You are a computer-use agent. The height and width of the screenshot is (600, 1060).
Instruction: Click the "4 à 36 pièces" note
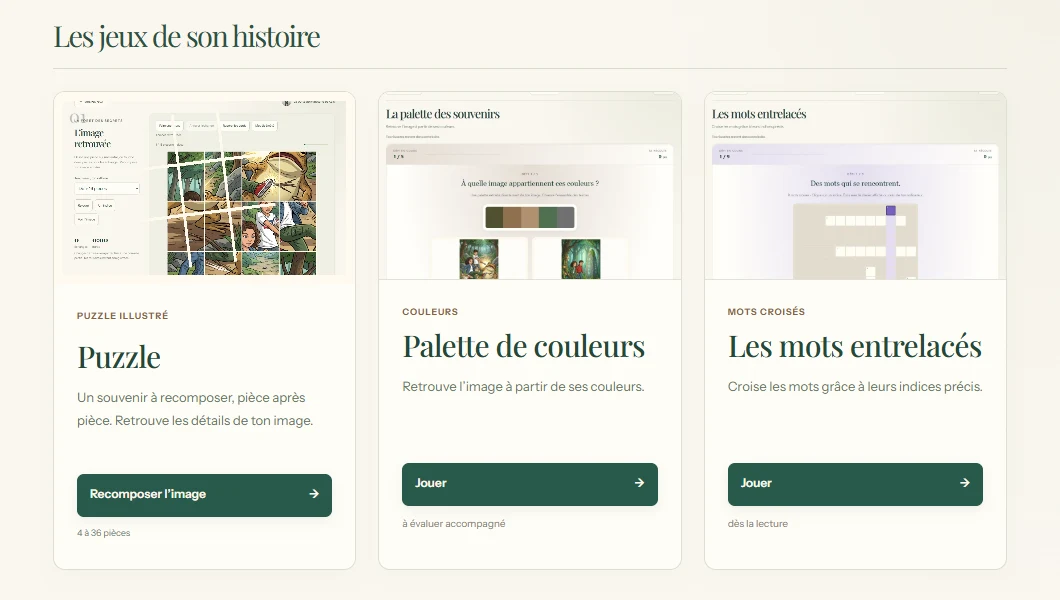(103, 532)
